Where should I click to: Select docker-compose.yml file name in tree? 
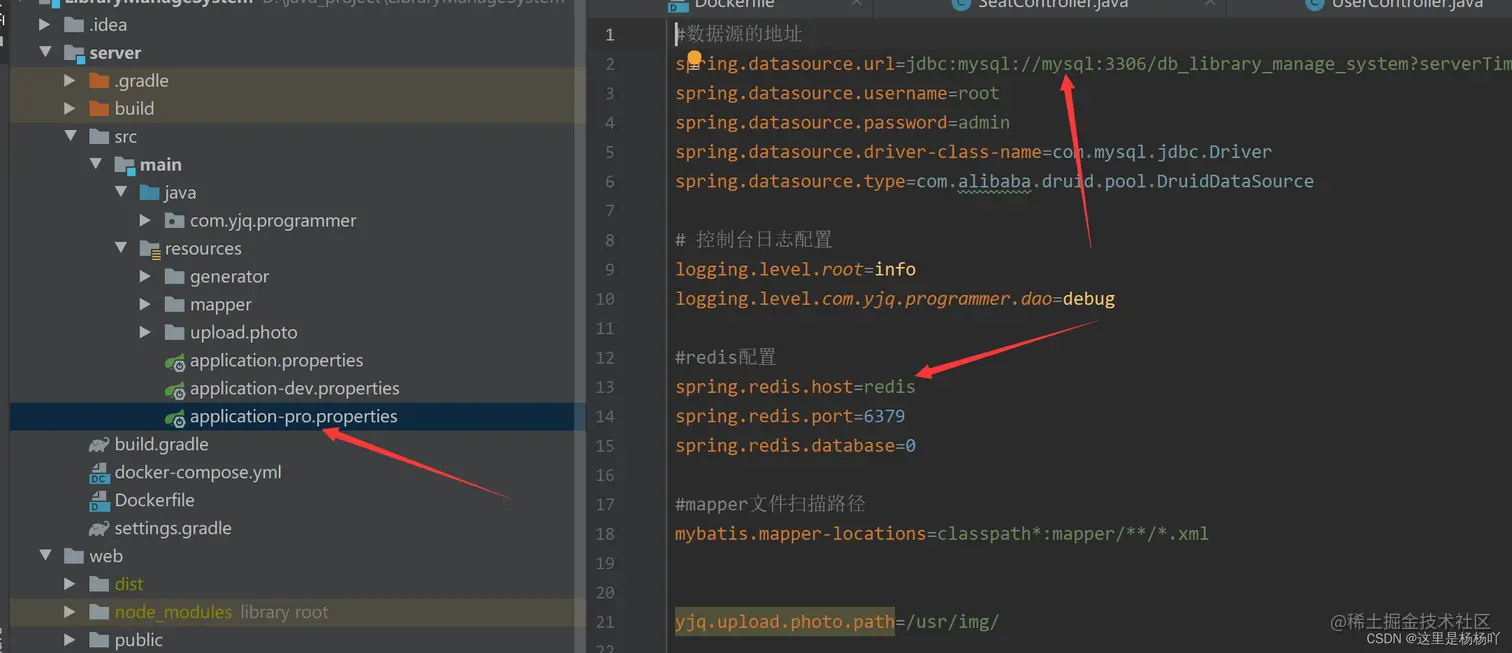pyautogui.click(x=198, y=473)
